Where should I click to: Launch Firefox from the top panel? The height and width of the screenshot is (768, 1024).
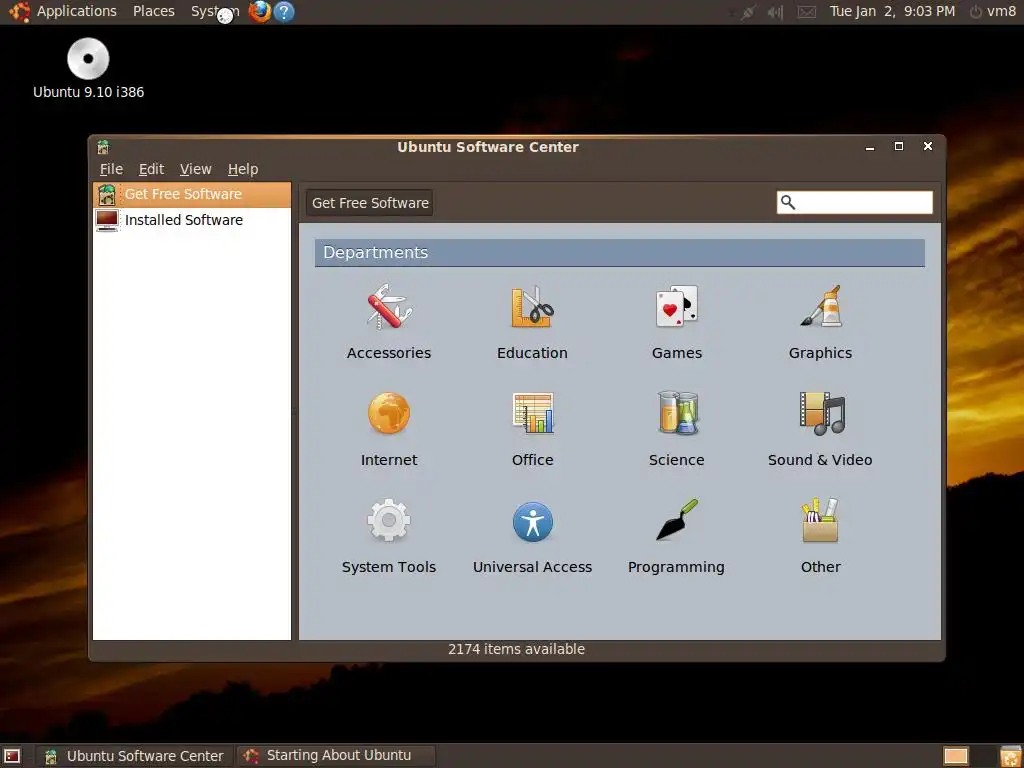click(x=260, y=12)
